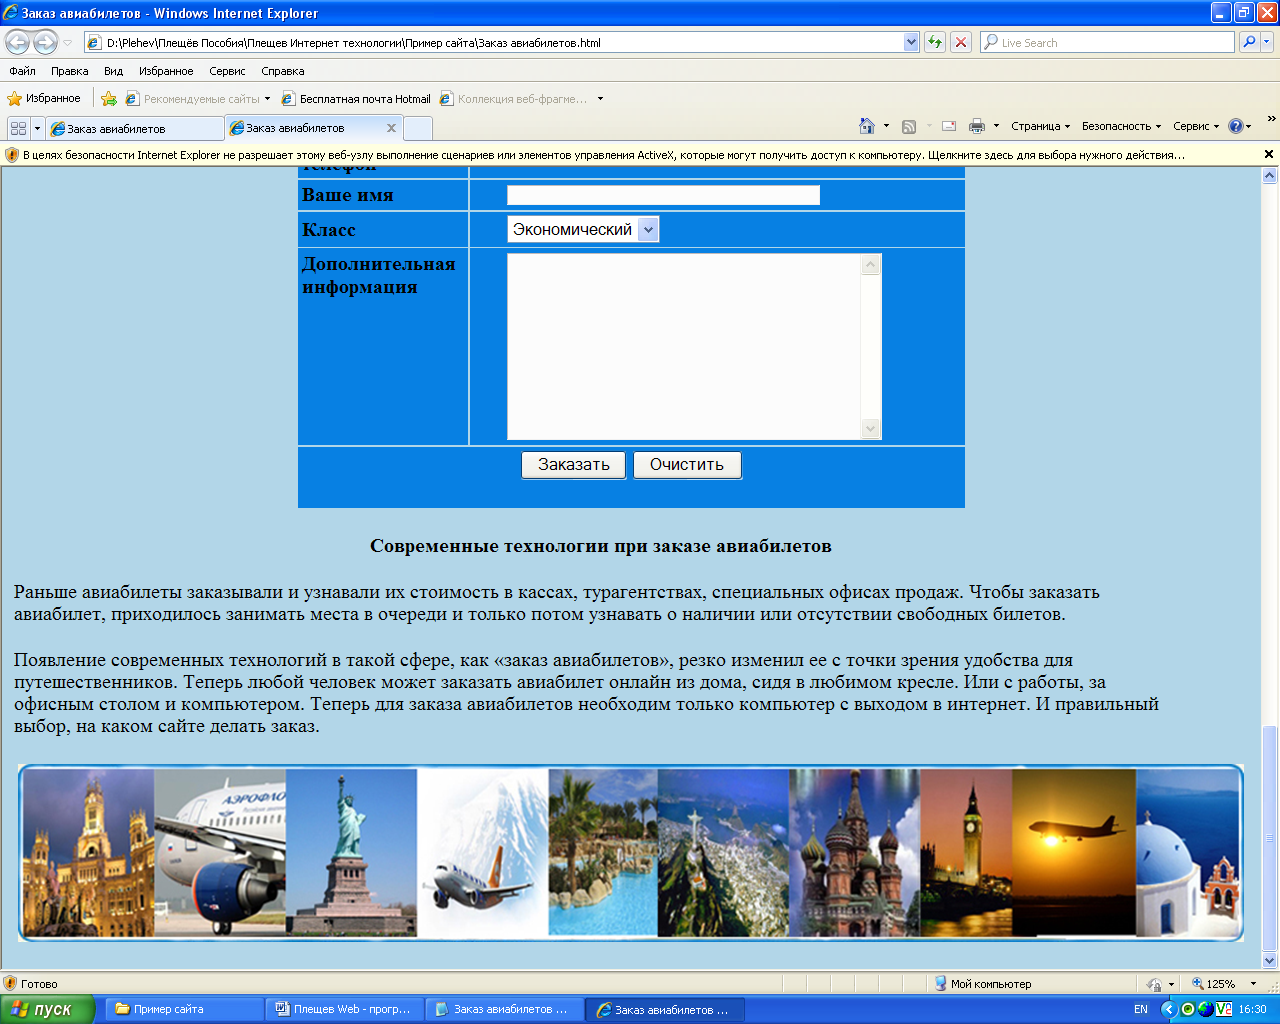Image resolution: width=1280 pixels, height=1024 pixels.
Task: Open the Сервис menu in menu bar
Action: pos(227,71)
